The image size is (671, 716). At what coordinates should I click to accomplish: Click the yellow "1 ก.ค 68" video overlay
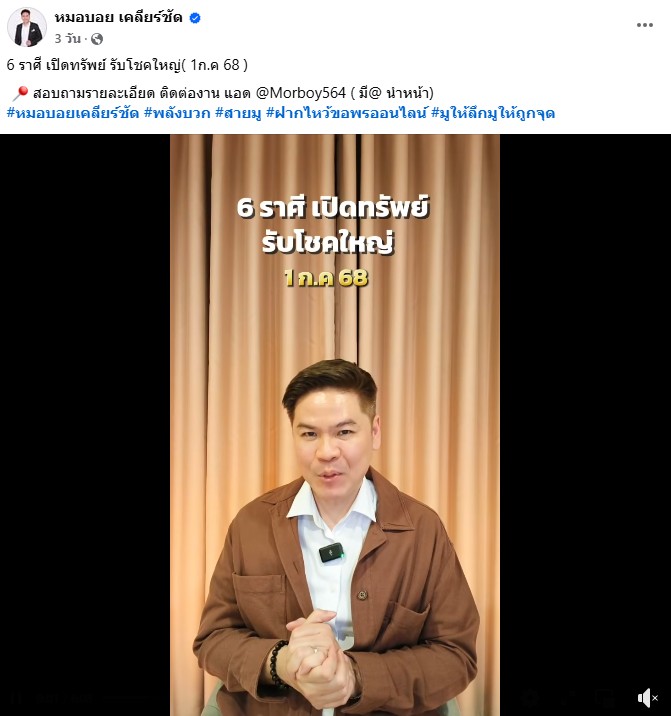click(x=326, y=278)
